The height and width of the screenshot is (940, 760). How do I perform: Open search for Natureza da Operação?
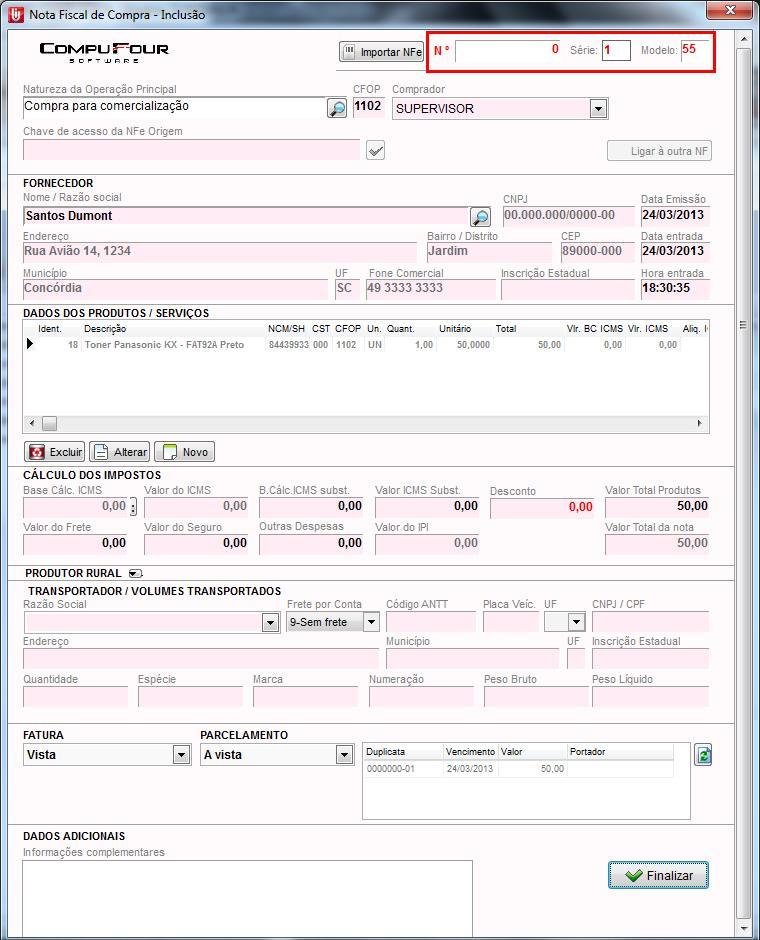click(337, 108)
